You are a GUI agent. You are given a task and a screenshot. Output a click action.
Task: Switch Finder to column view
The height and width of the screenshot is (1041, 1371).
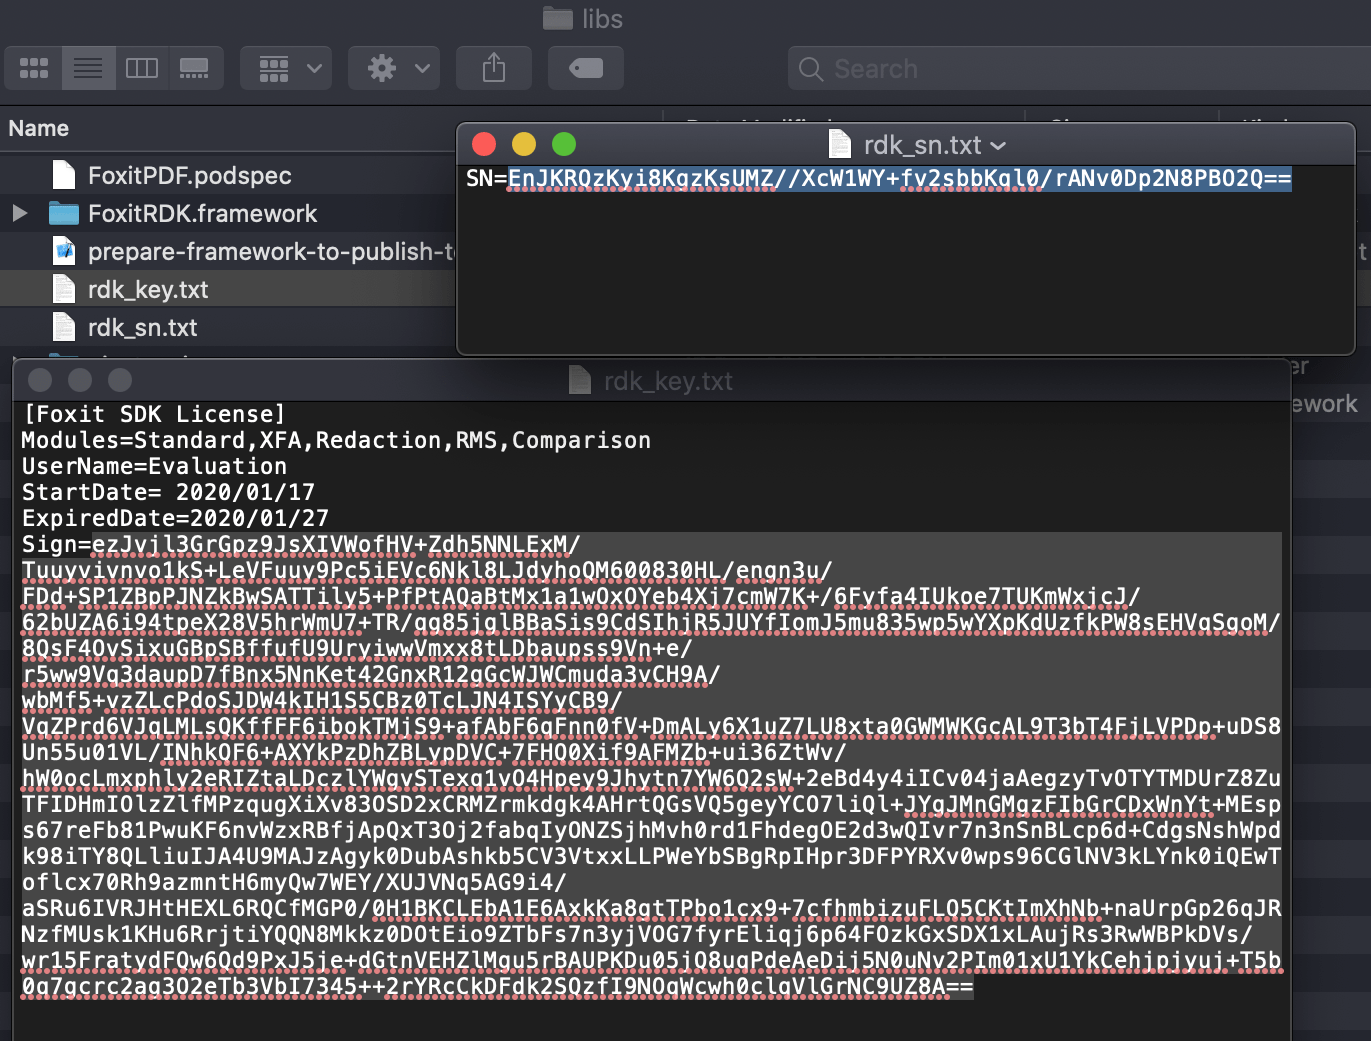142,68
